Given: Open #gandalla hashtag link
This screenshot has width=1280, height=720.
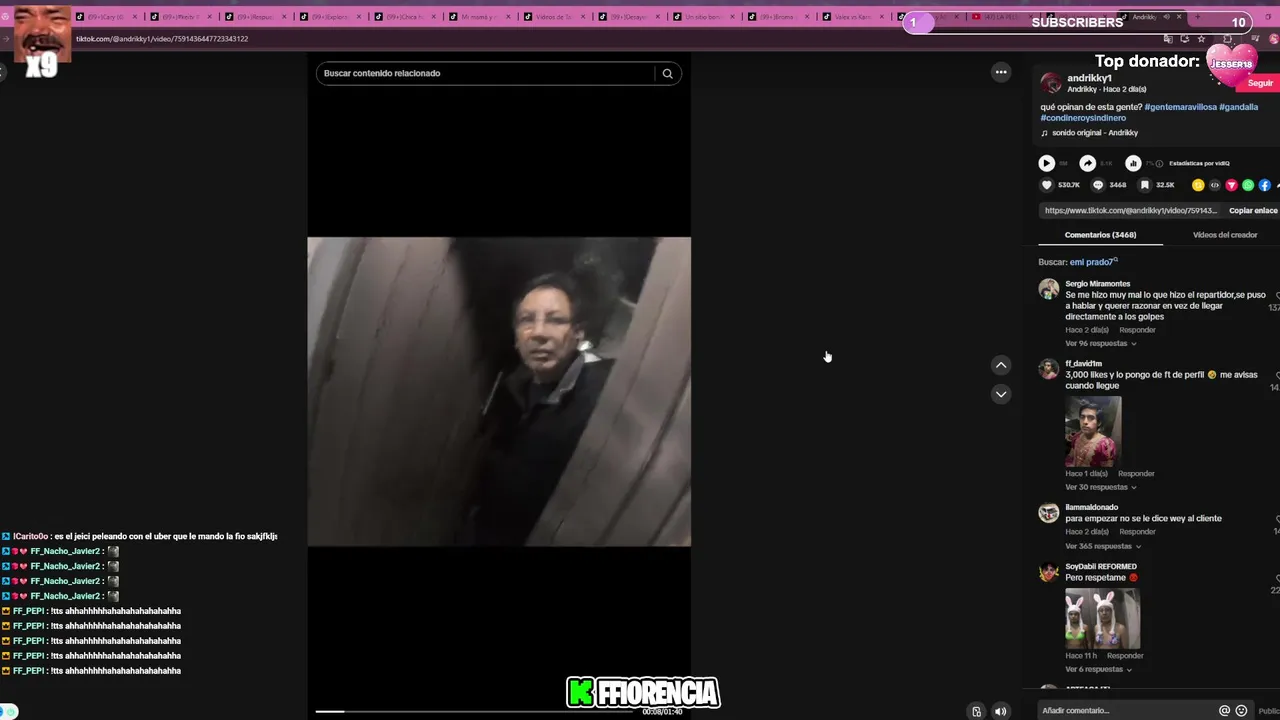Looking at the screenshot, I should click(x=1239, y=107).
